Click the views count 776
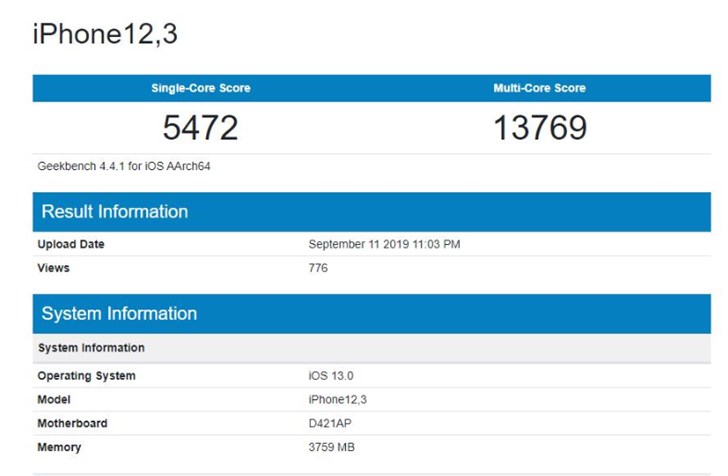Viewport: 728px width, 476px height. click(318, 268)
